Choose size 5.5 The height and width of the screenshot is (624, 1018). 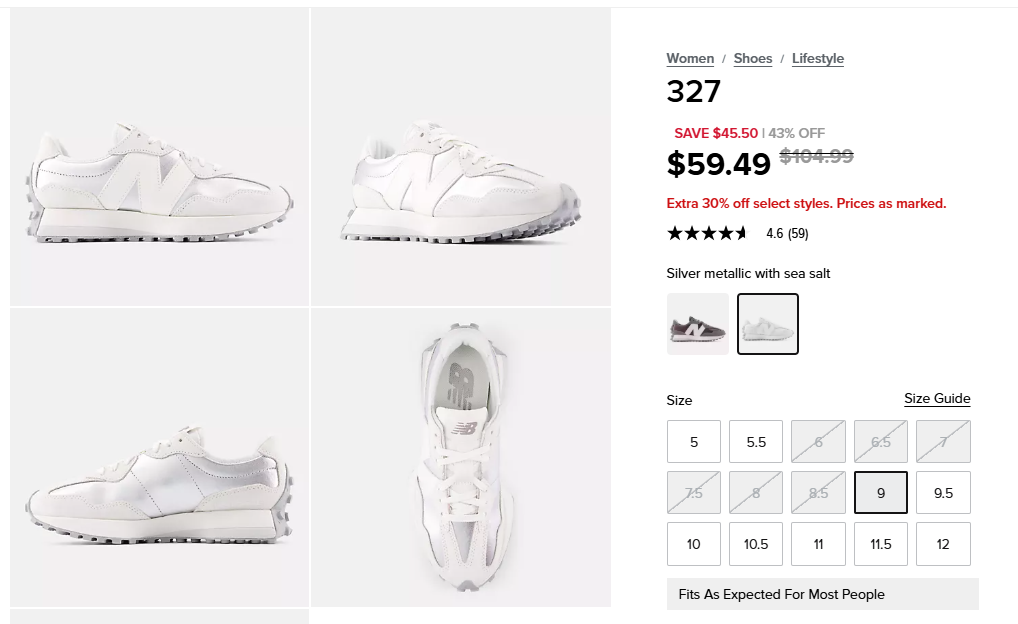coord(756,442)
